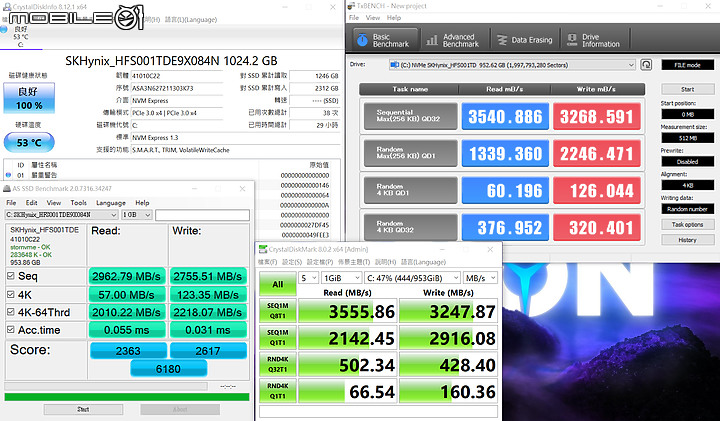The height and width of the screenshot is (421, 720).
Task: Toggle Seq checkbox in AS SSD Benchmark
Action: 11,276
